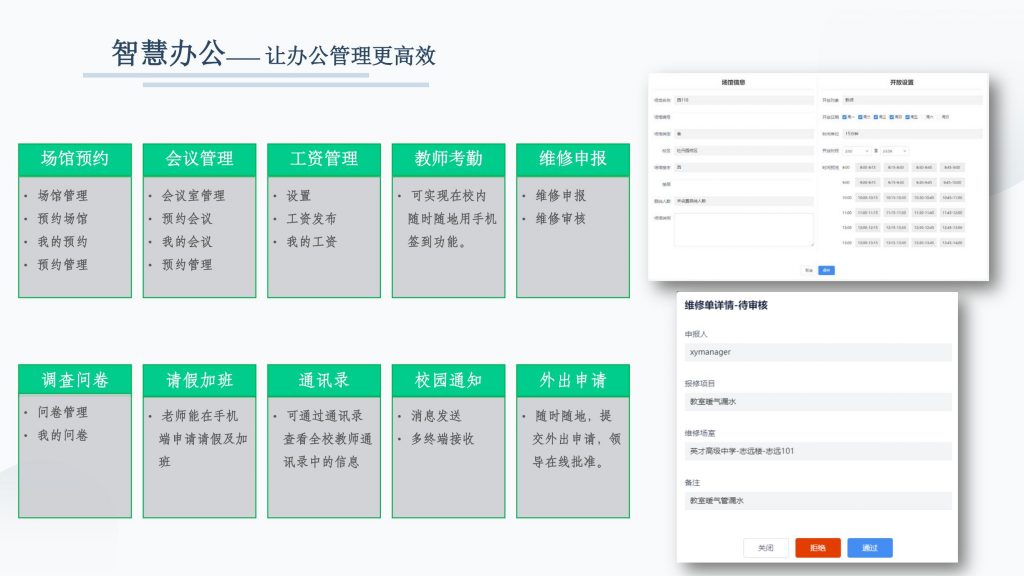
Task: Uncheck the 周一 open-day checkbox
Action: 845,117
